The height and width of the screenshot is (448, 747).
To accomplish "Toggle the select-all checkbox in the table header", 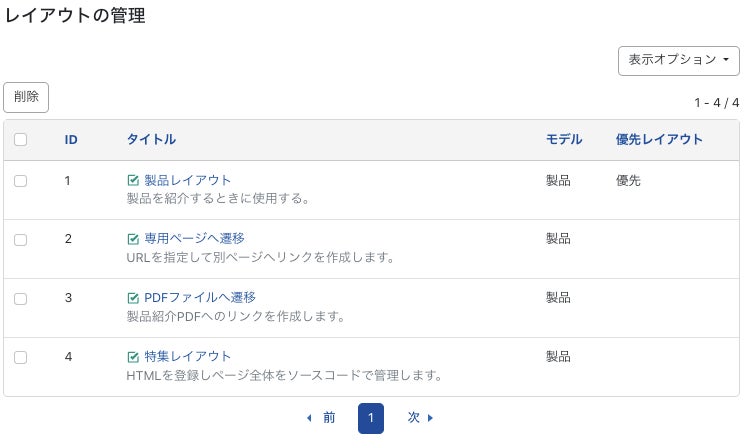I will tap(21, 140).
